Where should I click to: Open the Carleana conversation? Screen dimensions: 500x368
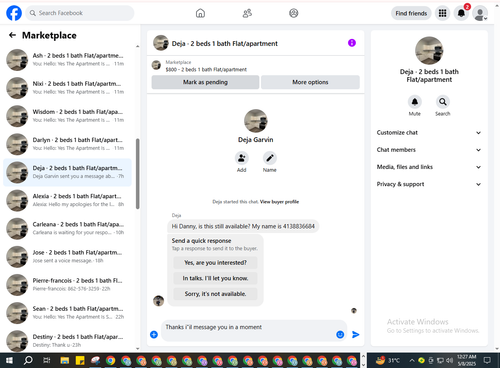pos(67,229)
